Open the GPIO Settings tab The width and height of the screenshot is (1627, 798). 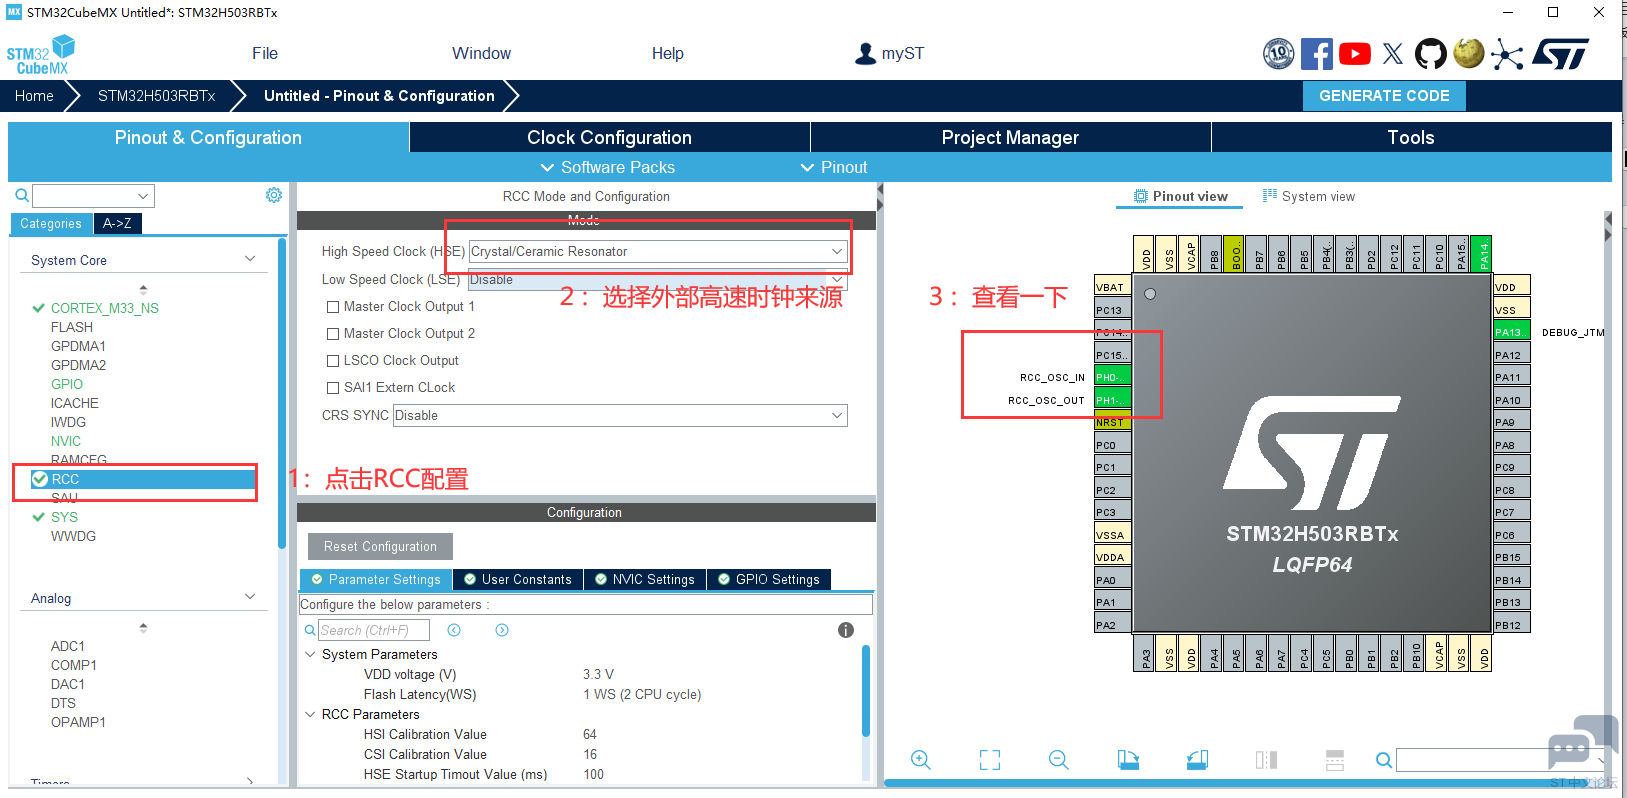769,579
